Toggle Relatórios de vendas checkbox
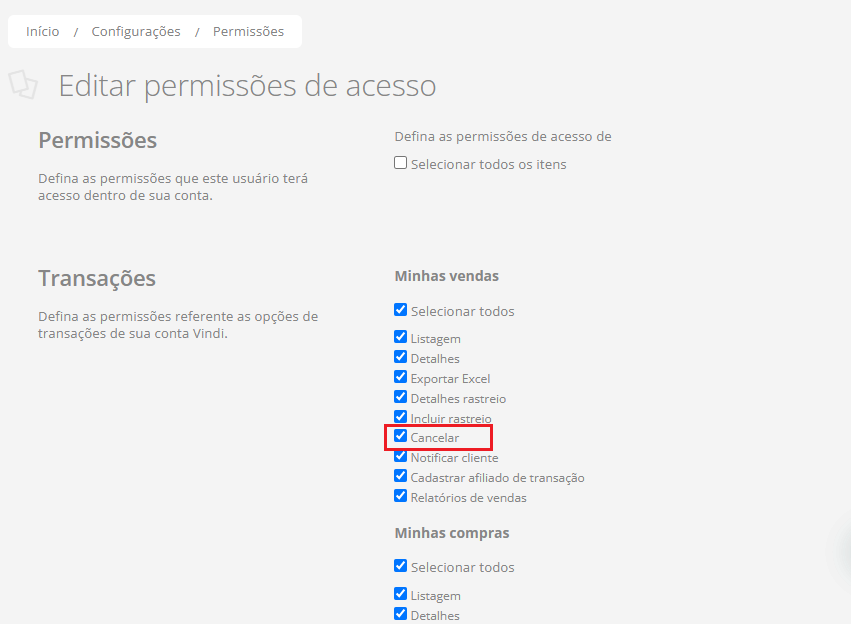 (401, 496)
